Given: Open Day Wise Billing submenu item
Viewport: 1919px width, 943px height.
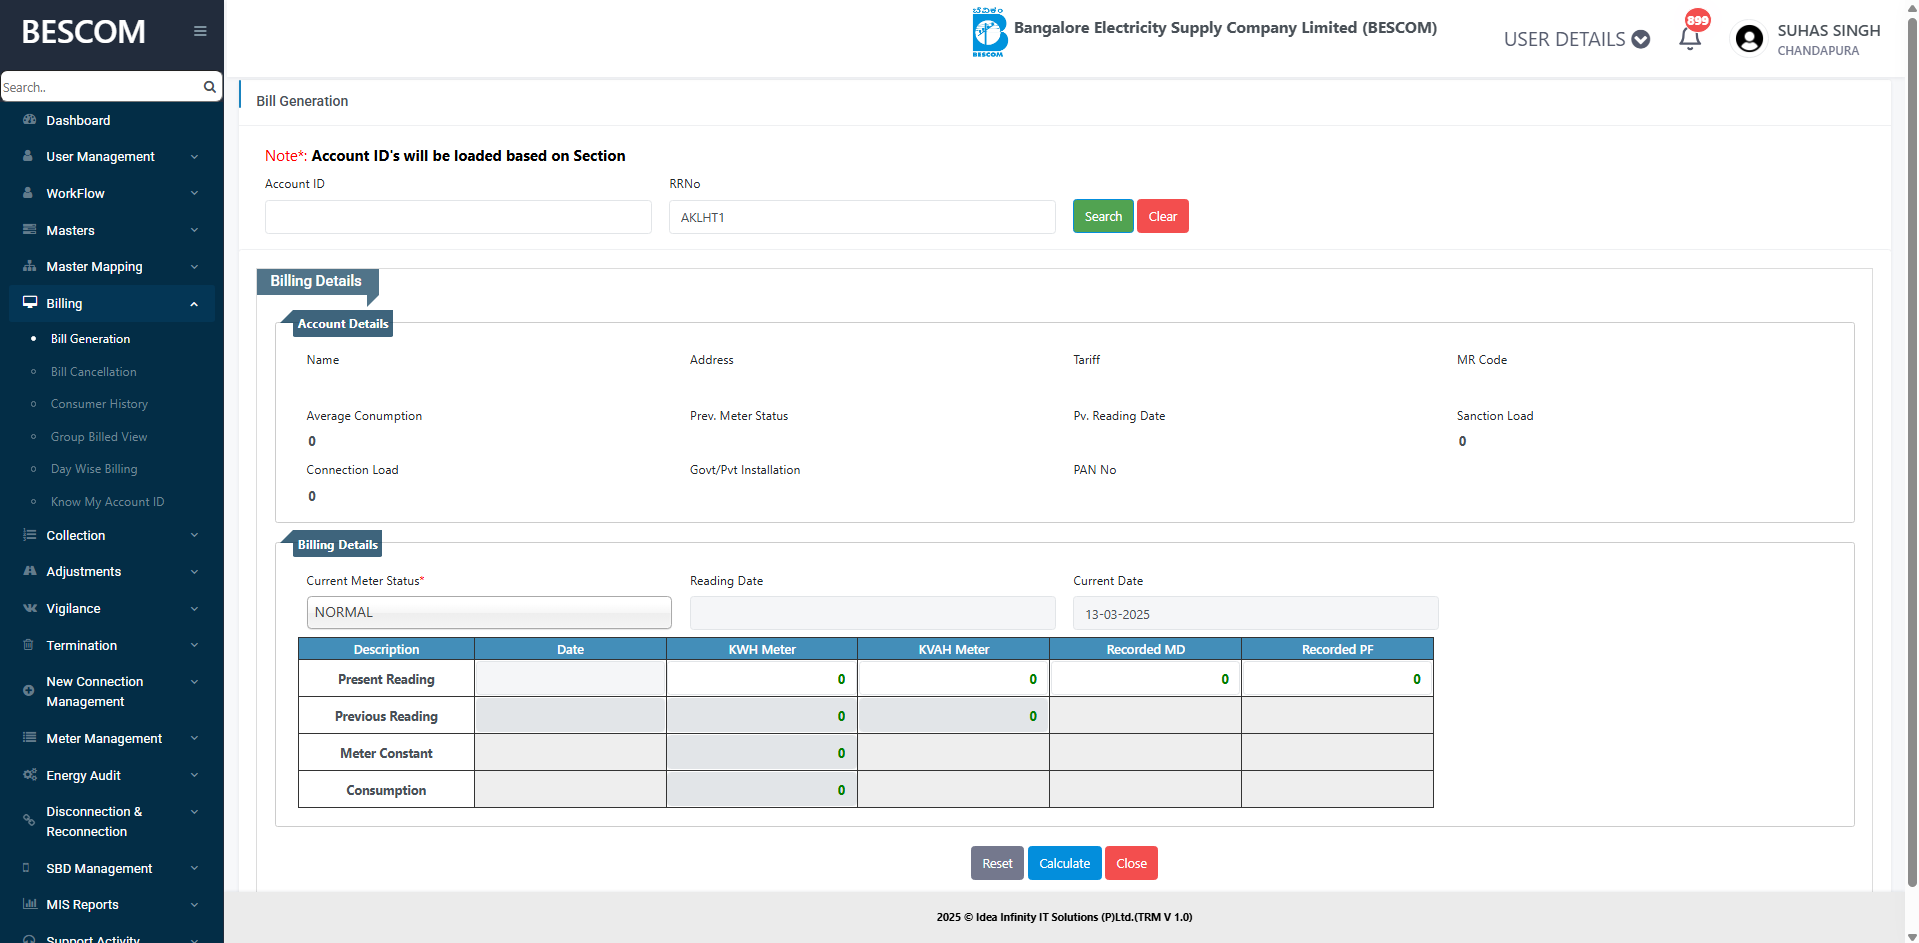Looking at the screenshot, I should pyautogui.click(x=94, y=469).
